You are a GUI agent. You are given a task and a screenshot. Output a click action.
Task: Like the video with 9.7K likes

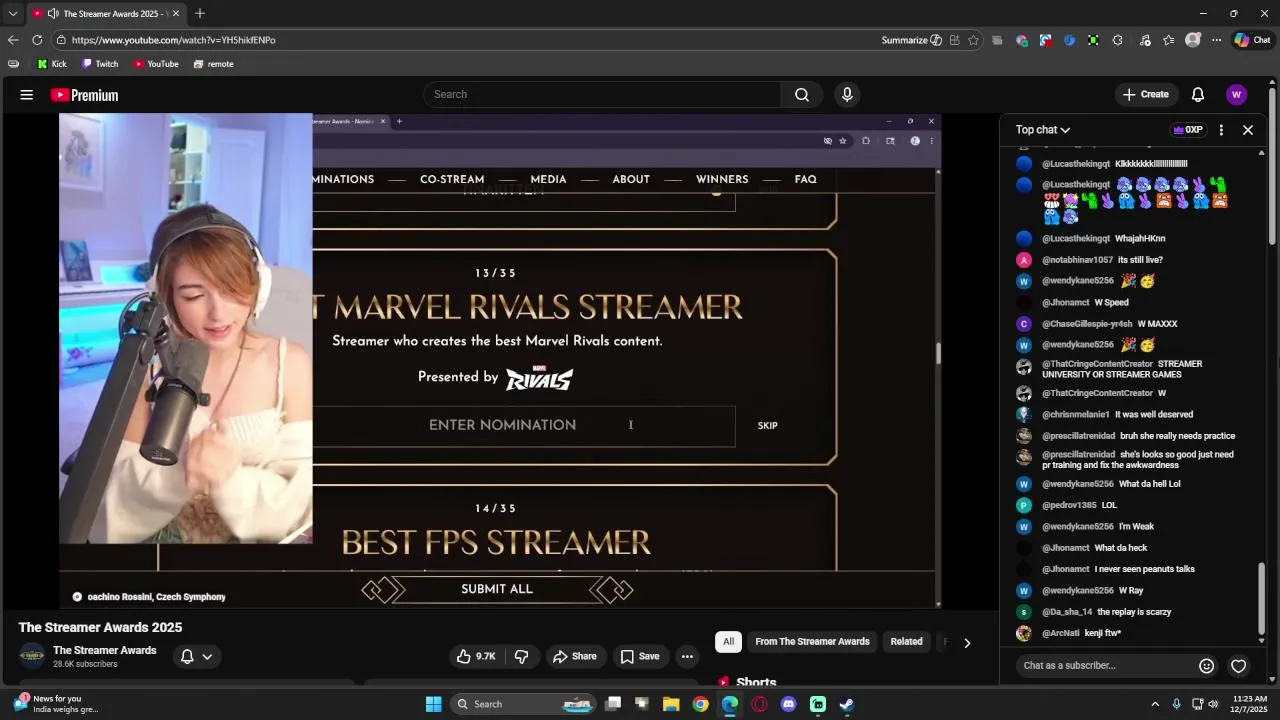(476, 656)
